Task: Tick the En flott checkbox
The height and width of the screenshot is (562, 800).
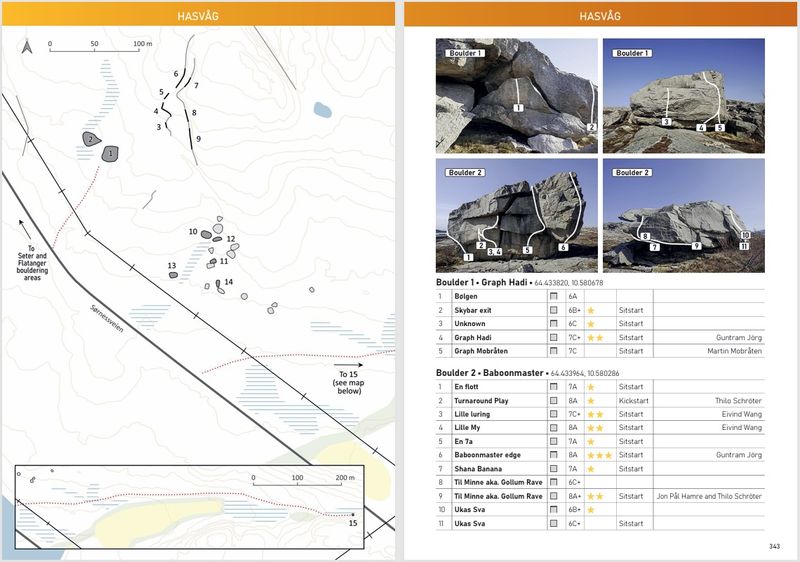Action: pos(554,387)
